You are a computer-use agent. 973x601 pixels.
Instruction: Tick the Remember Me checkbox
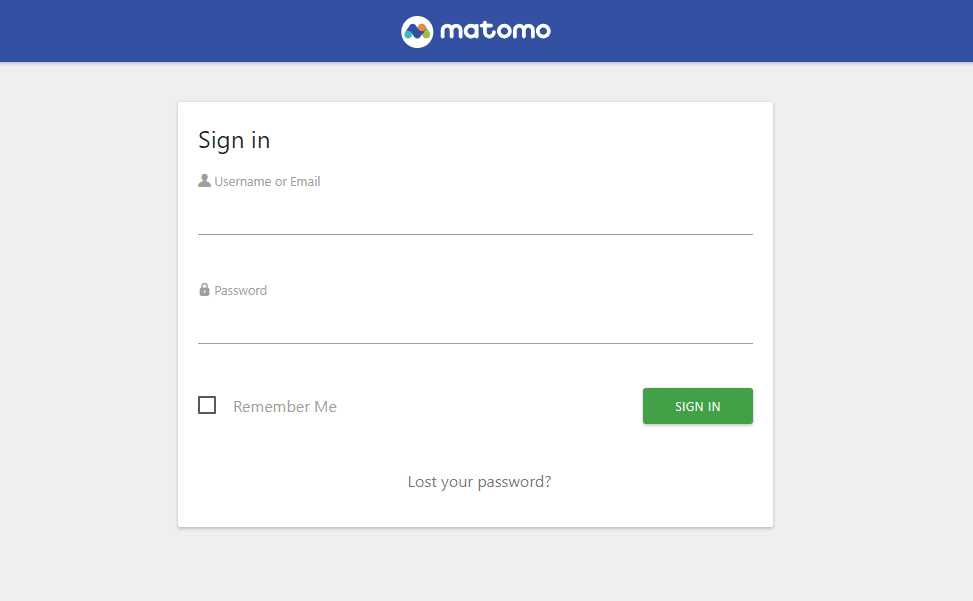point(207,405)
